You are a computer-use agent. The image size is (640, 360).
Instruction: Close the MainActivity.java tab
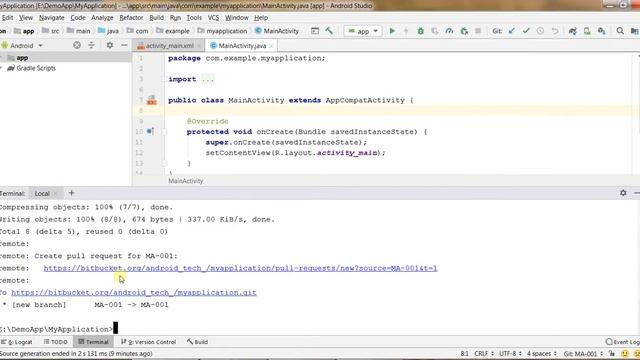pyautogui.click(x=271, y=46)
